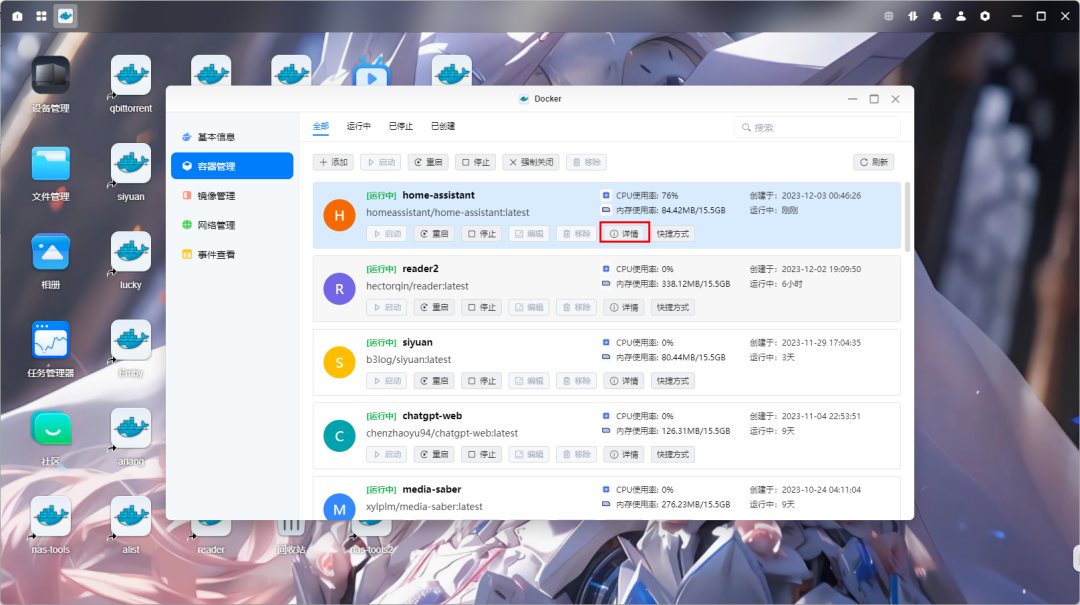1080x605 pixels.
Task: Click Docker icon in top taskbar
Action: pyautogui.click(x=65, y=16)
